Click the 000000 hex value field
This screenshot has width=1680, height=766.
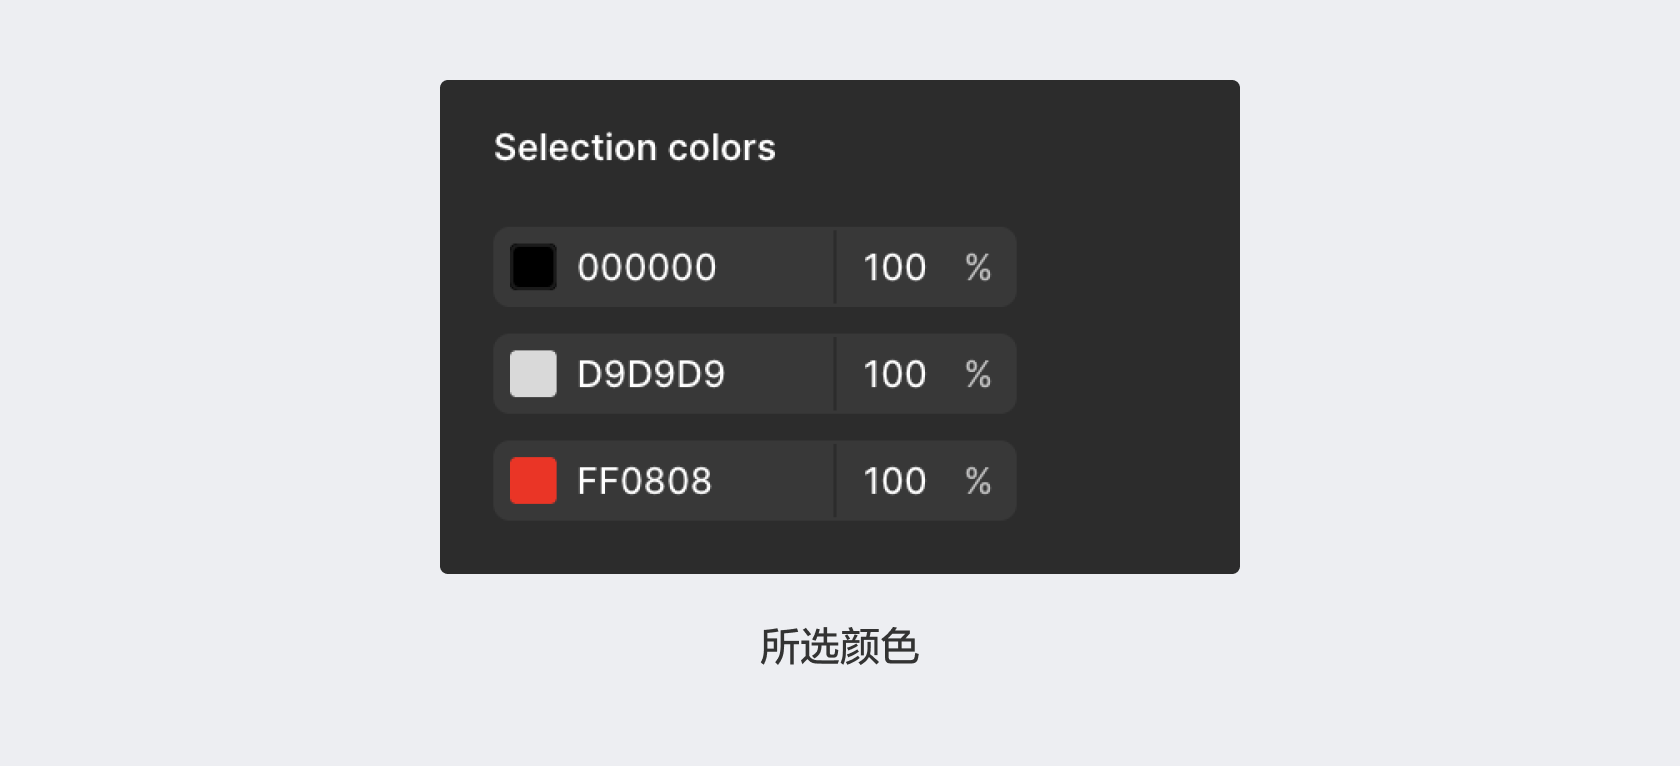coord(646,267)
